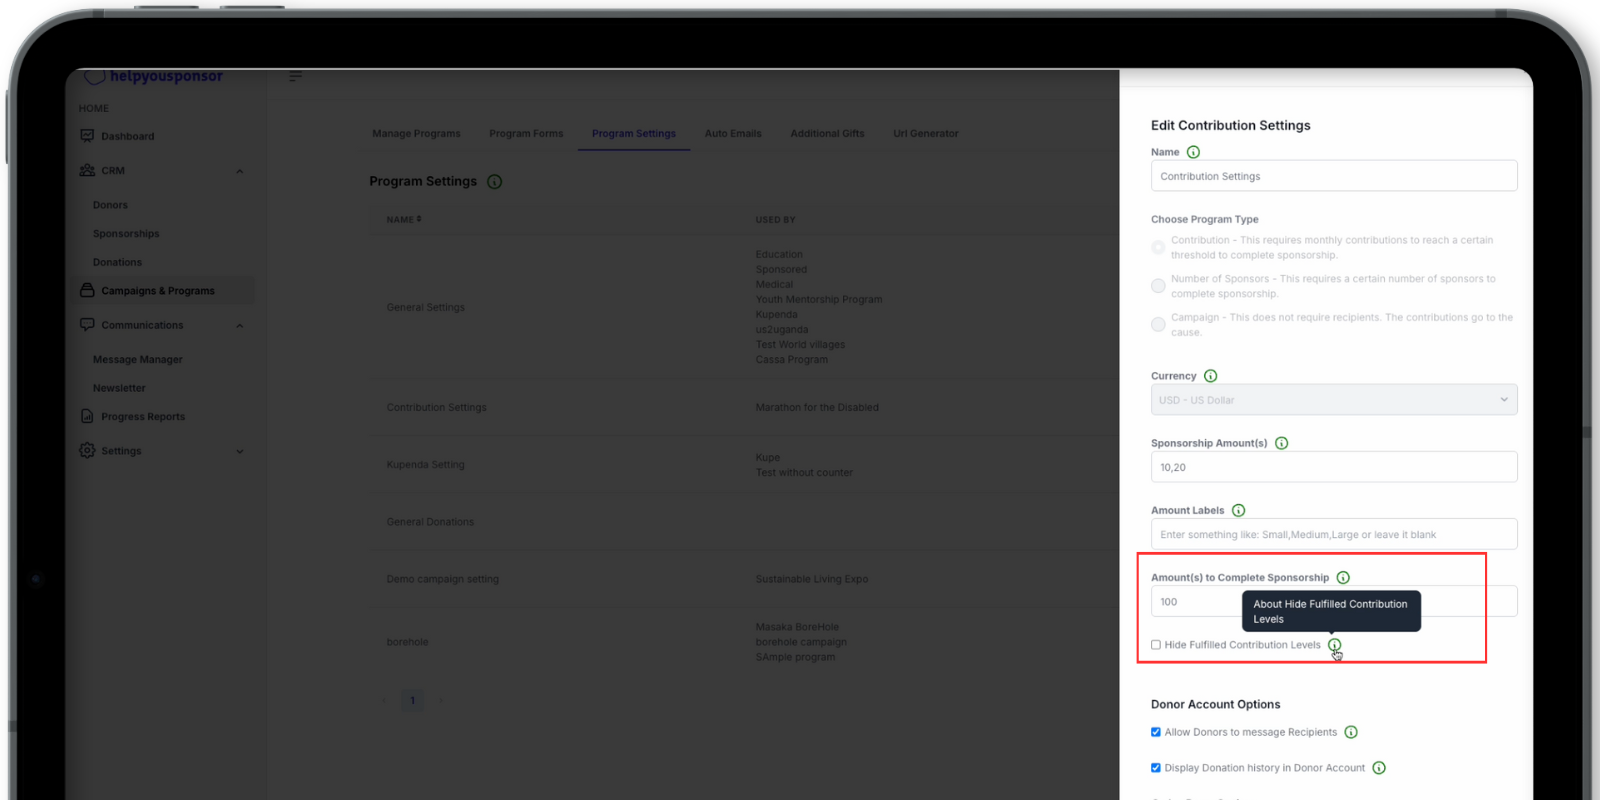
Task: Open Donations in the sidebar
Action: [x=117, y=262]
